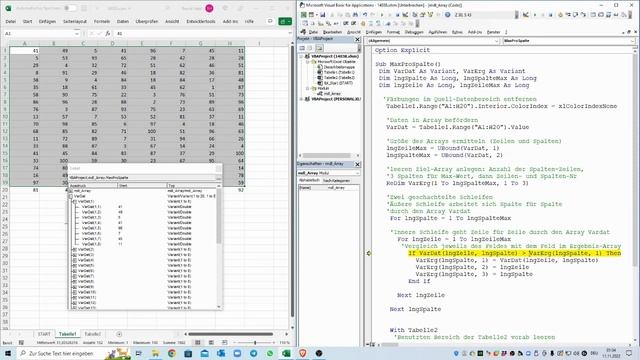Screen dimensions: 640x360
Task: Click the add new sheet plus button
Action: [119, 334]
